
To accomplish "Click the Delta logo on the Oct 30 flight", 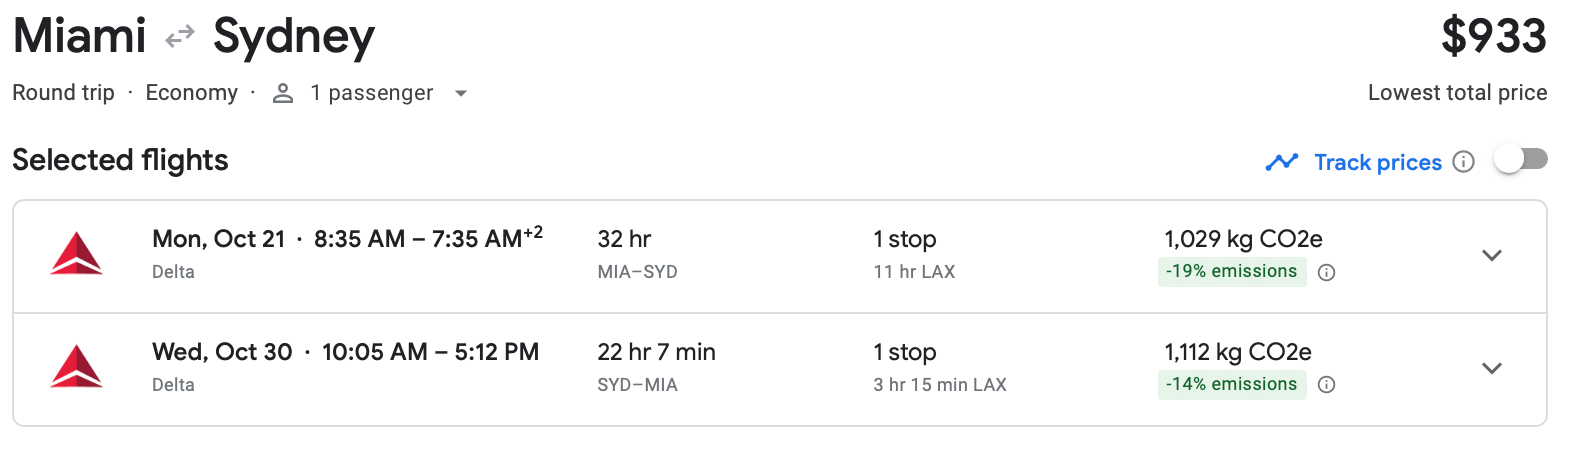I will 77,367.
